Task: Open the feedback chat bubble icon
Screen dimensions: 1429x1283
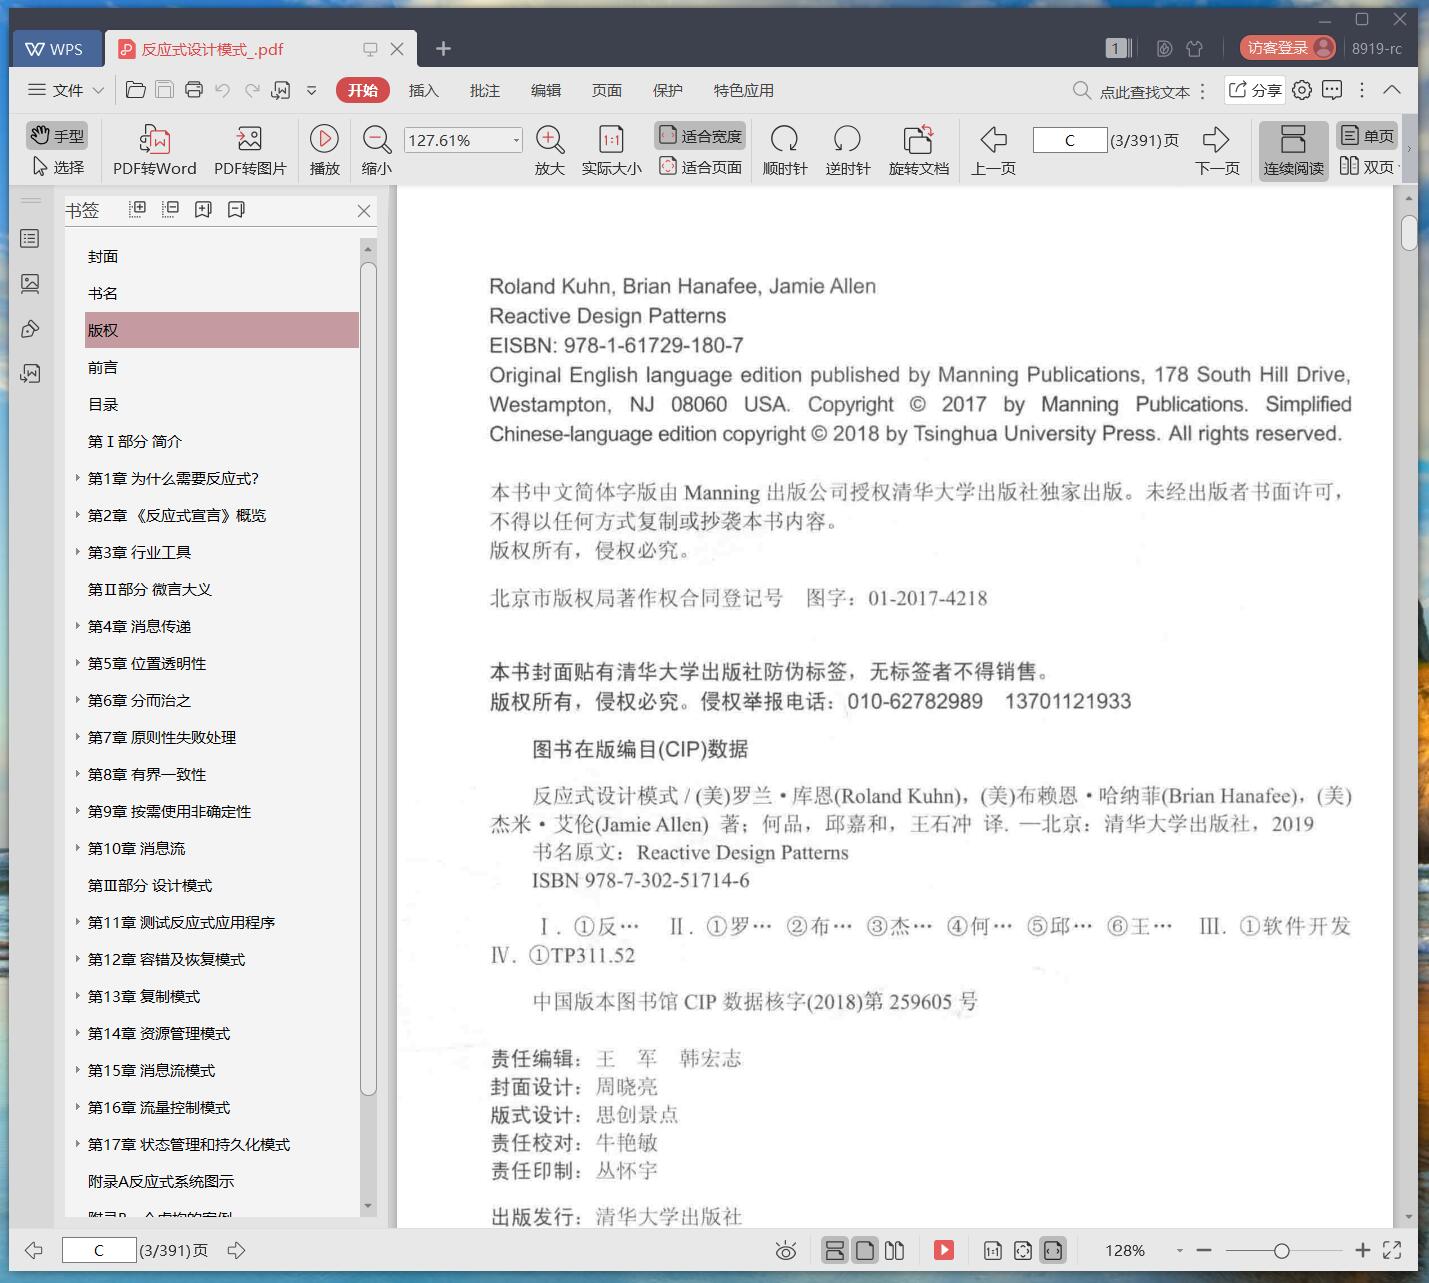Action: (x=1332, y=90)
